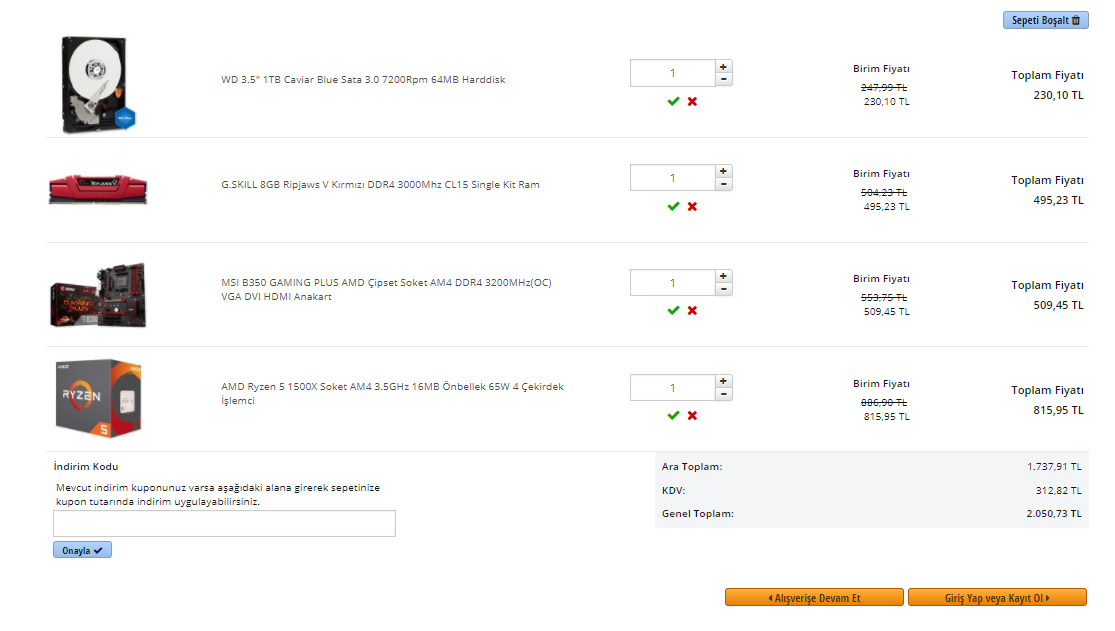Remove MSI B350 motherboard with red X
Viewport: 1115px width, 631px height.
point(692,310)
